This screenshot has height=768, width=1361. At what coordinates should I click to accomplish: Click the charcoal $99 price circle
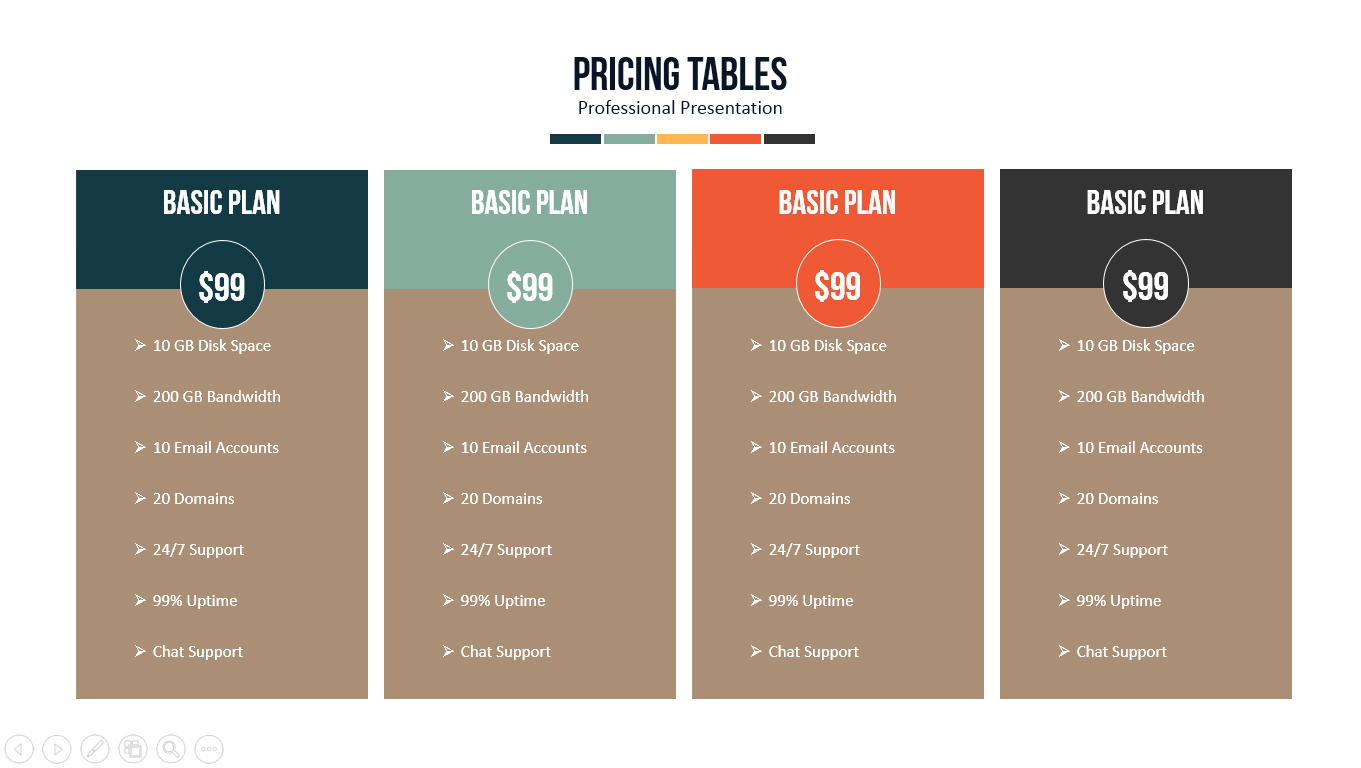(1146, 286)
